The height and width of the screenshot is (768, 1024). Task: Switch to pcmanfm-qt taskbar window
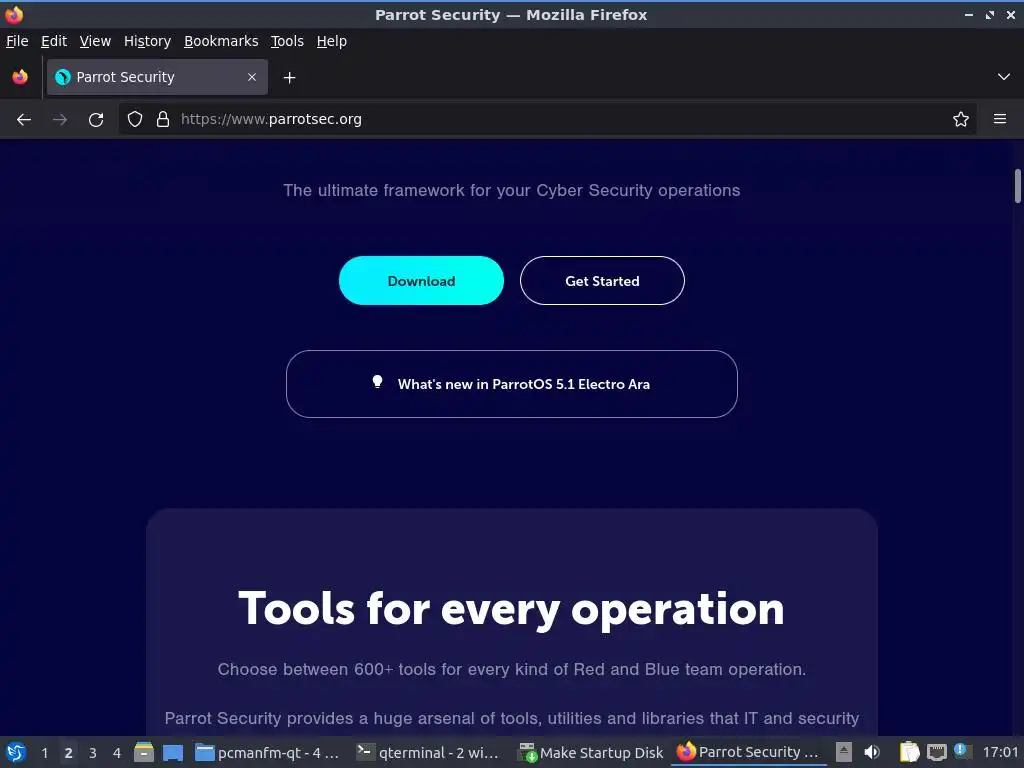[x=268, y=753]
